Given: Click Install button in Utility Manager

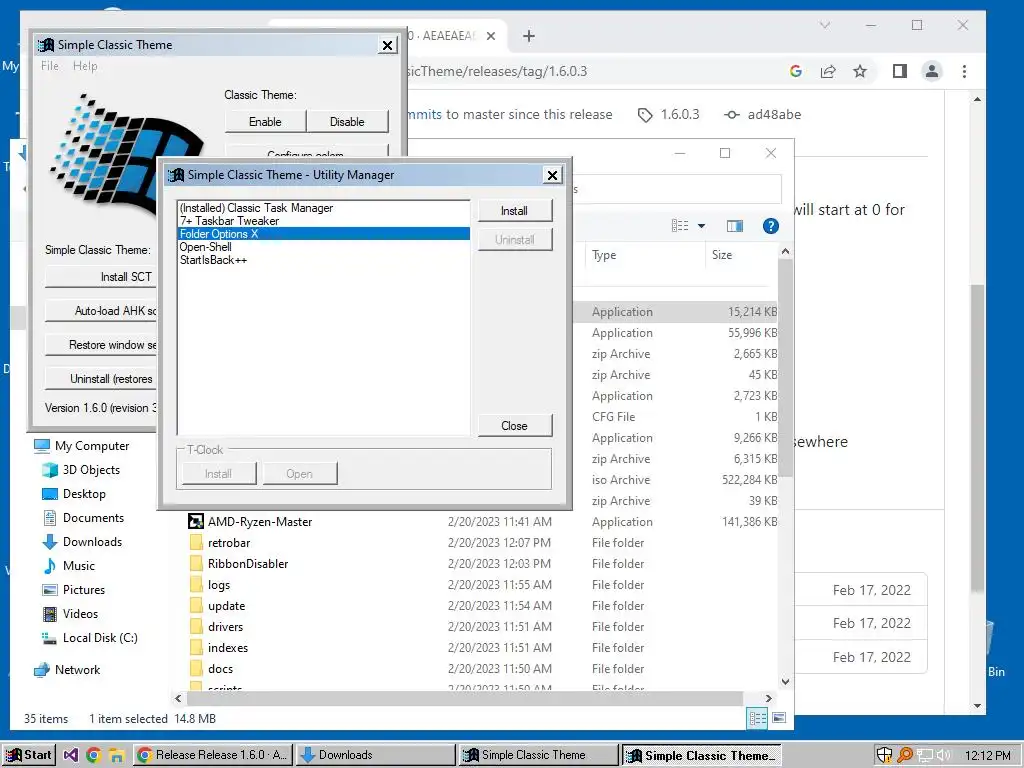Looking at the screenshot, I should click(515, 211).
